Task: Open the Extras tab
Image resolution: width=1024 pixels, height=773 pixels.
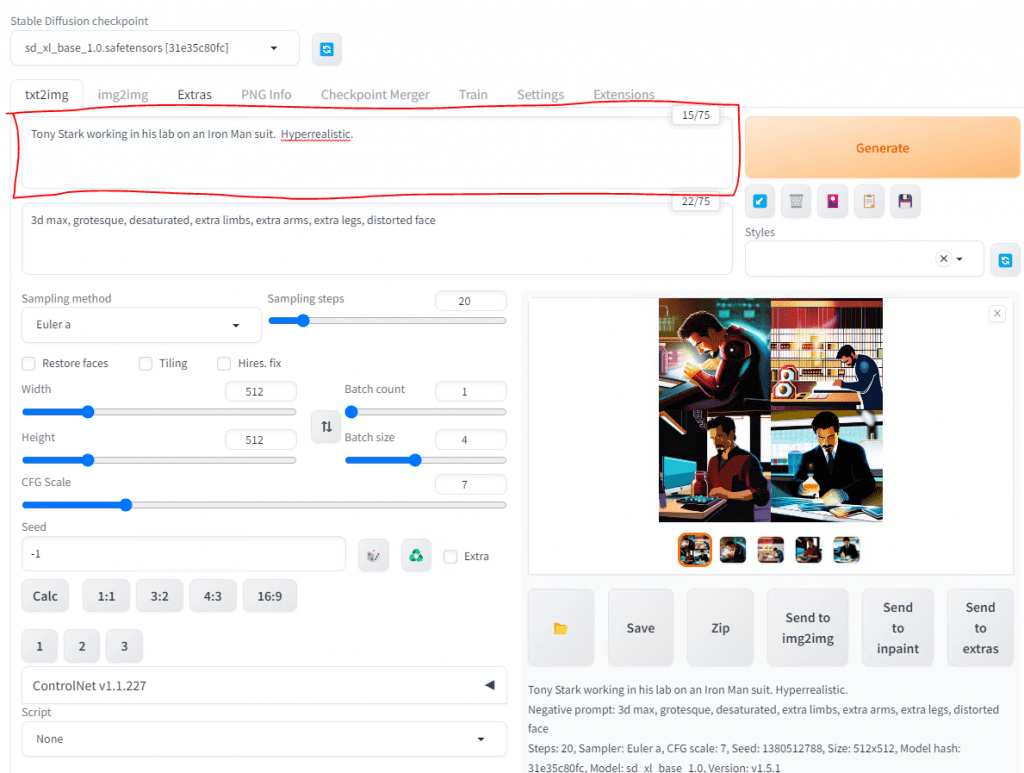Action: 195,95
